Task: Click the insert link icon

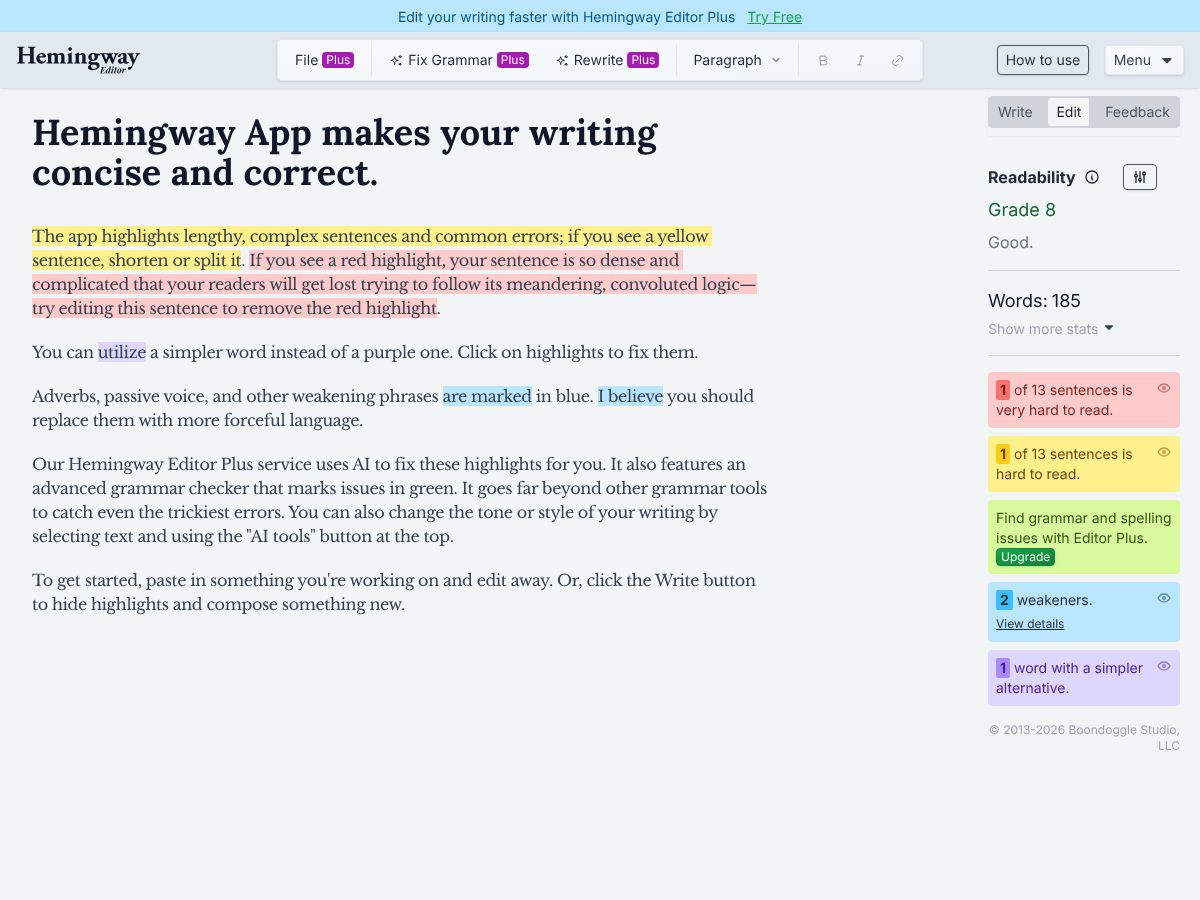Action: pos(897,60)
